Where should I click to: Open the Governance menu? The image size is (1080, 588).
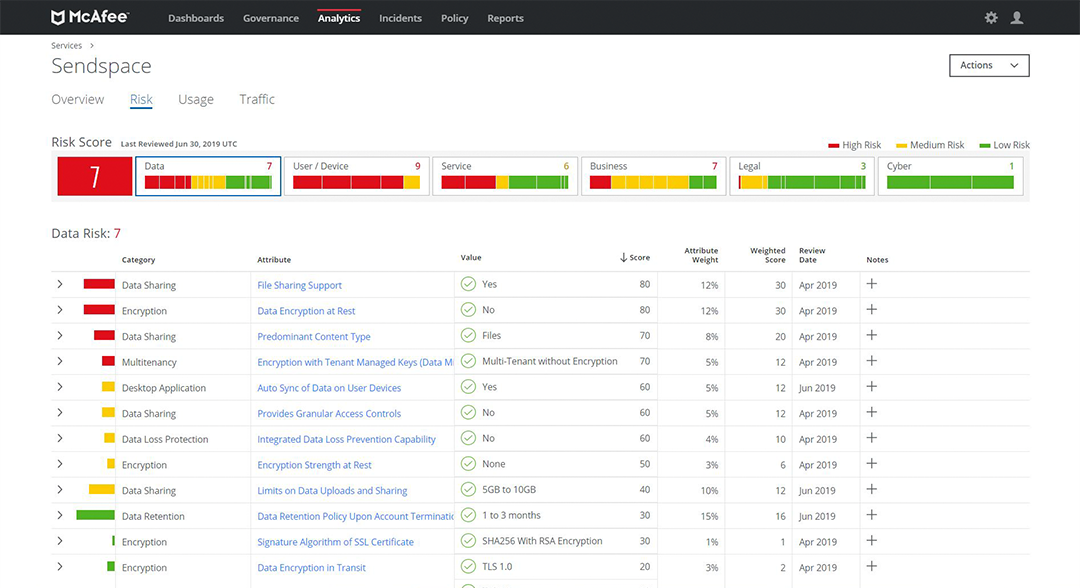pos(271,18)
